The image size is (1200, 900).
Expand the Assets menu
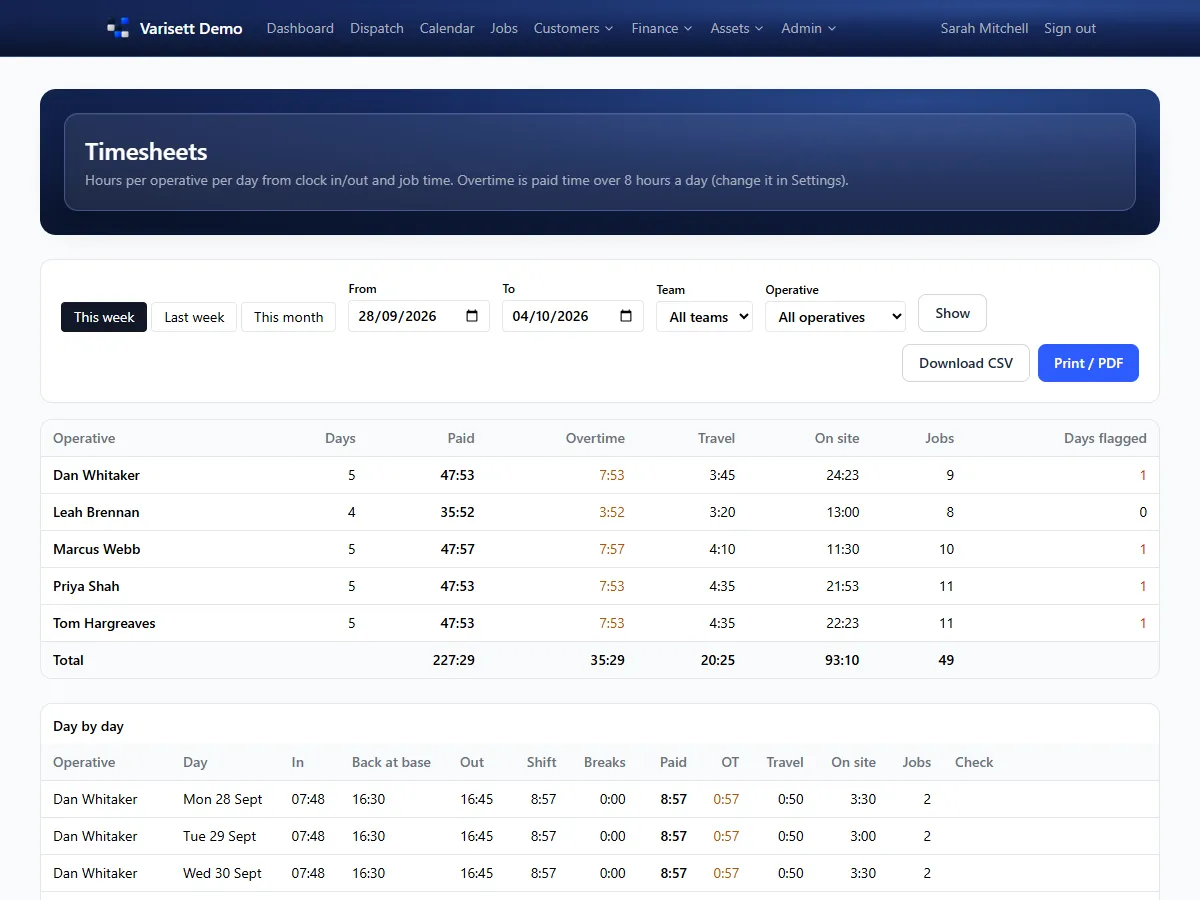click(x=737, y=28)
